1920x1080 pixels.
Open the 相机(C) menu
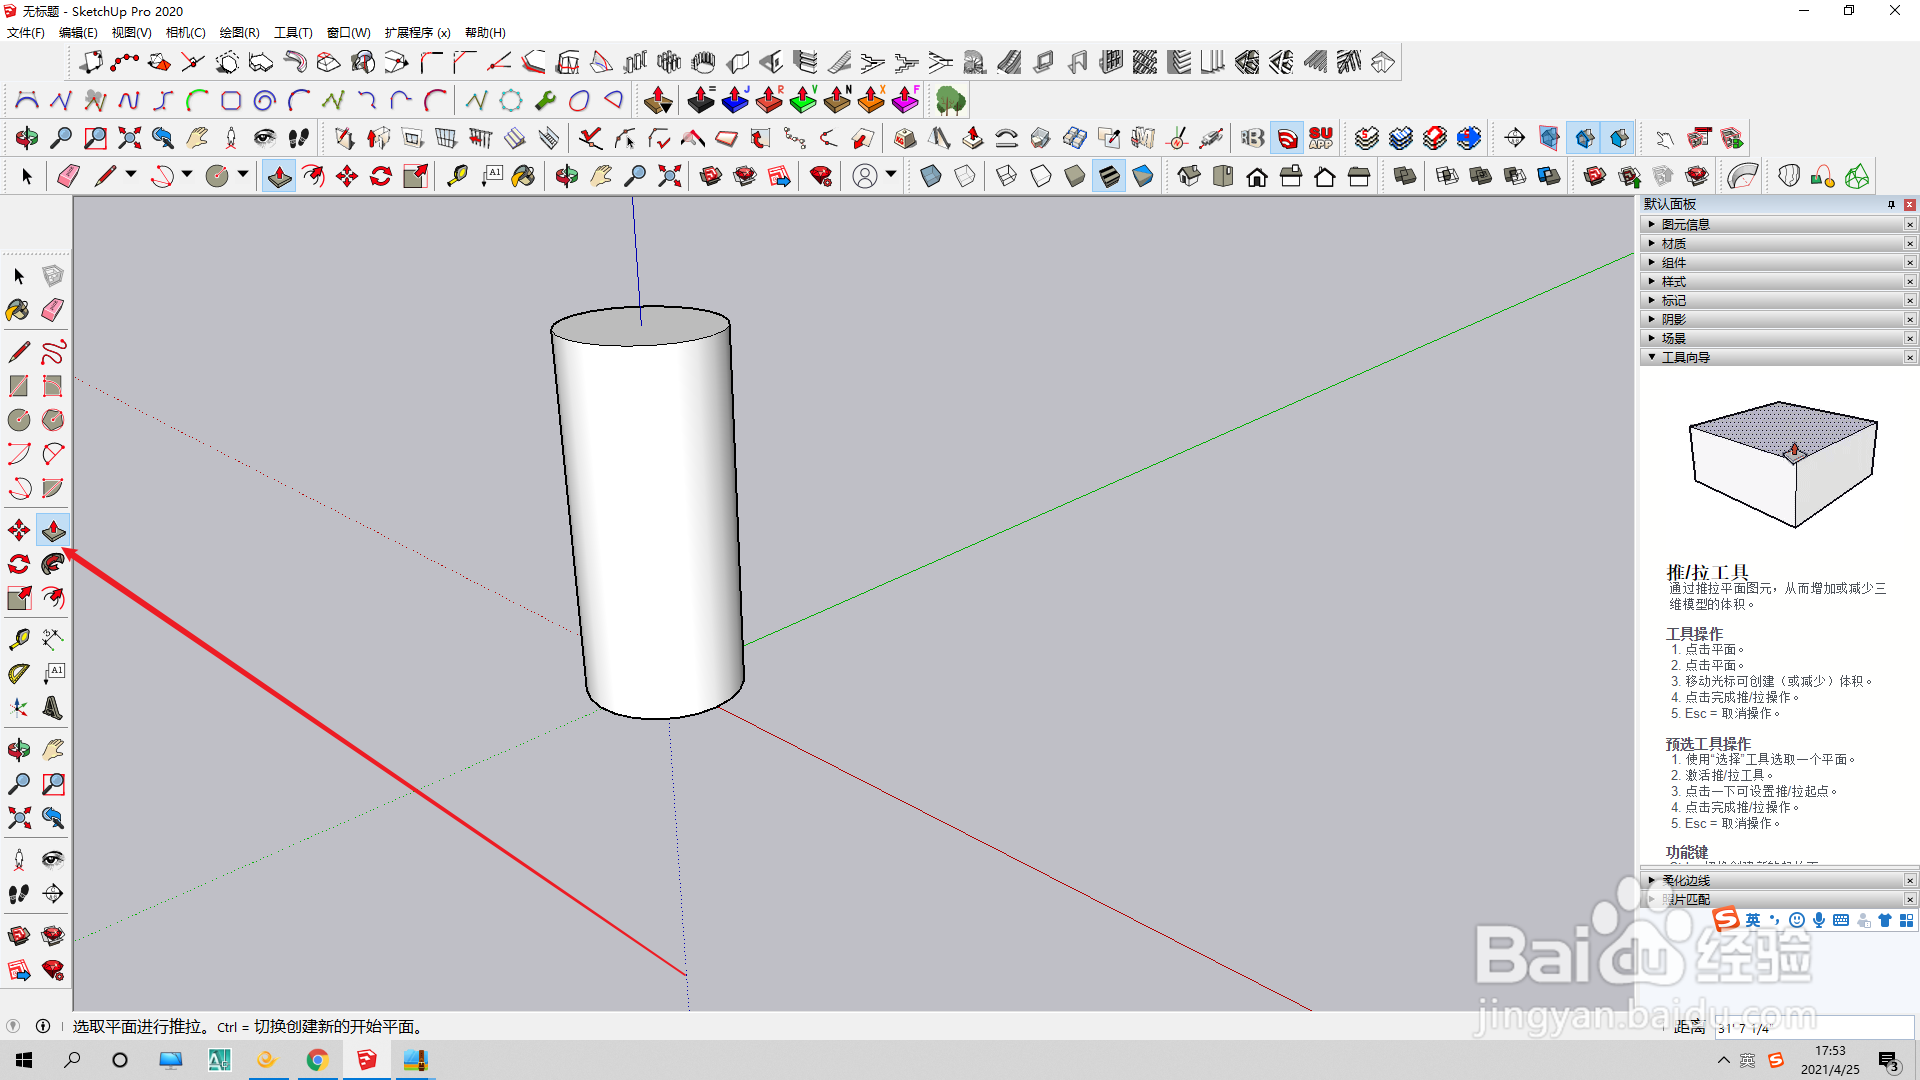coord(185,32)
